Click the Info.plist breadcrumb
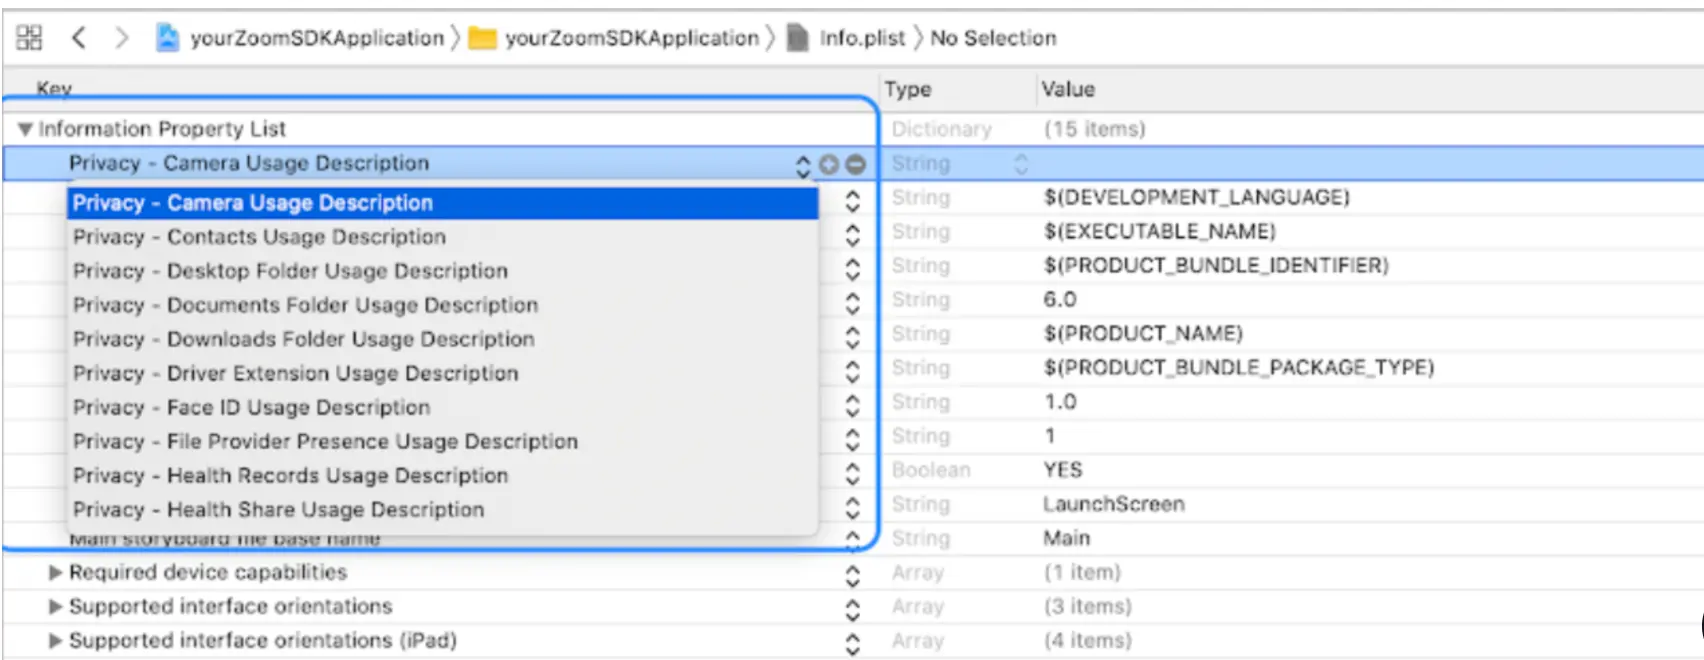 pos(846,38)
